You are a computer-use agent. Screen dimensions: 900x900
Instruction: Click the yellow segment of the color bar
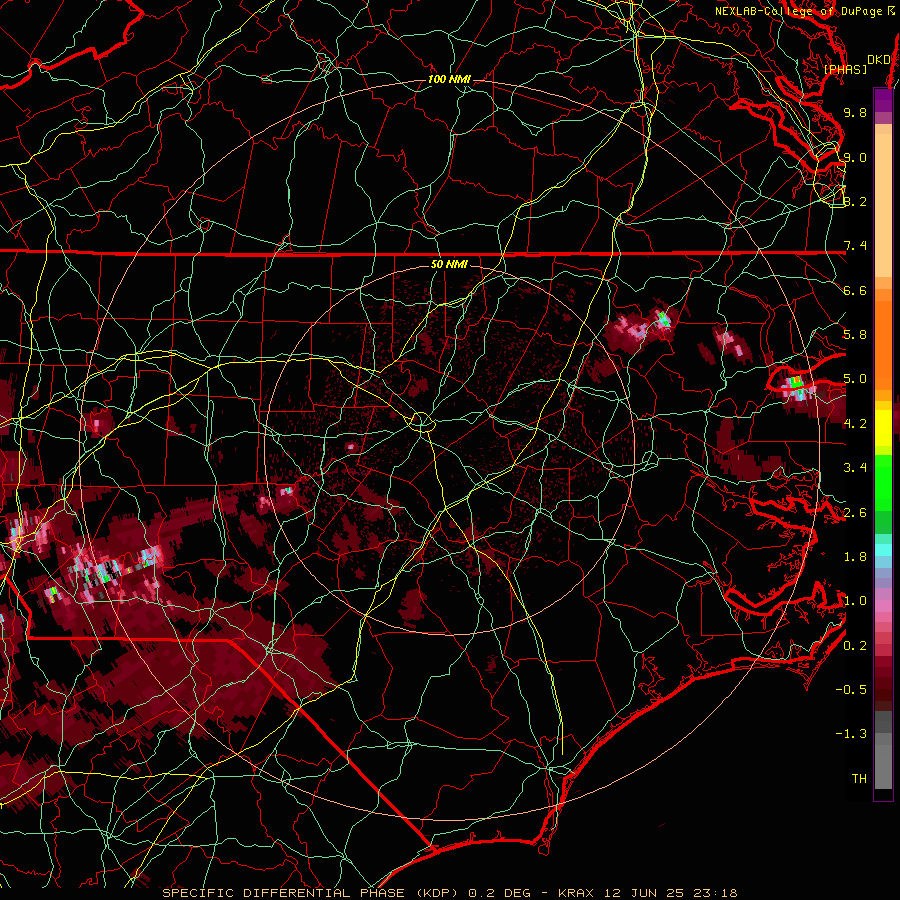click(x=883, y=428)
